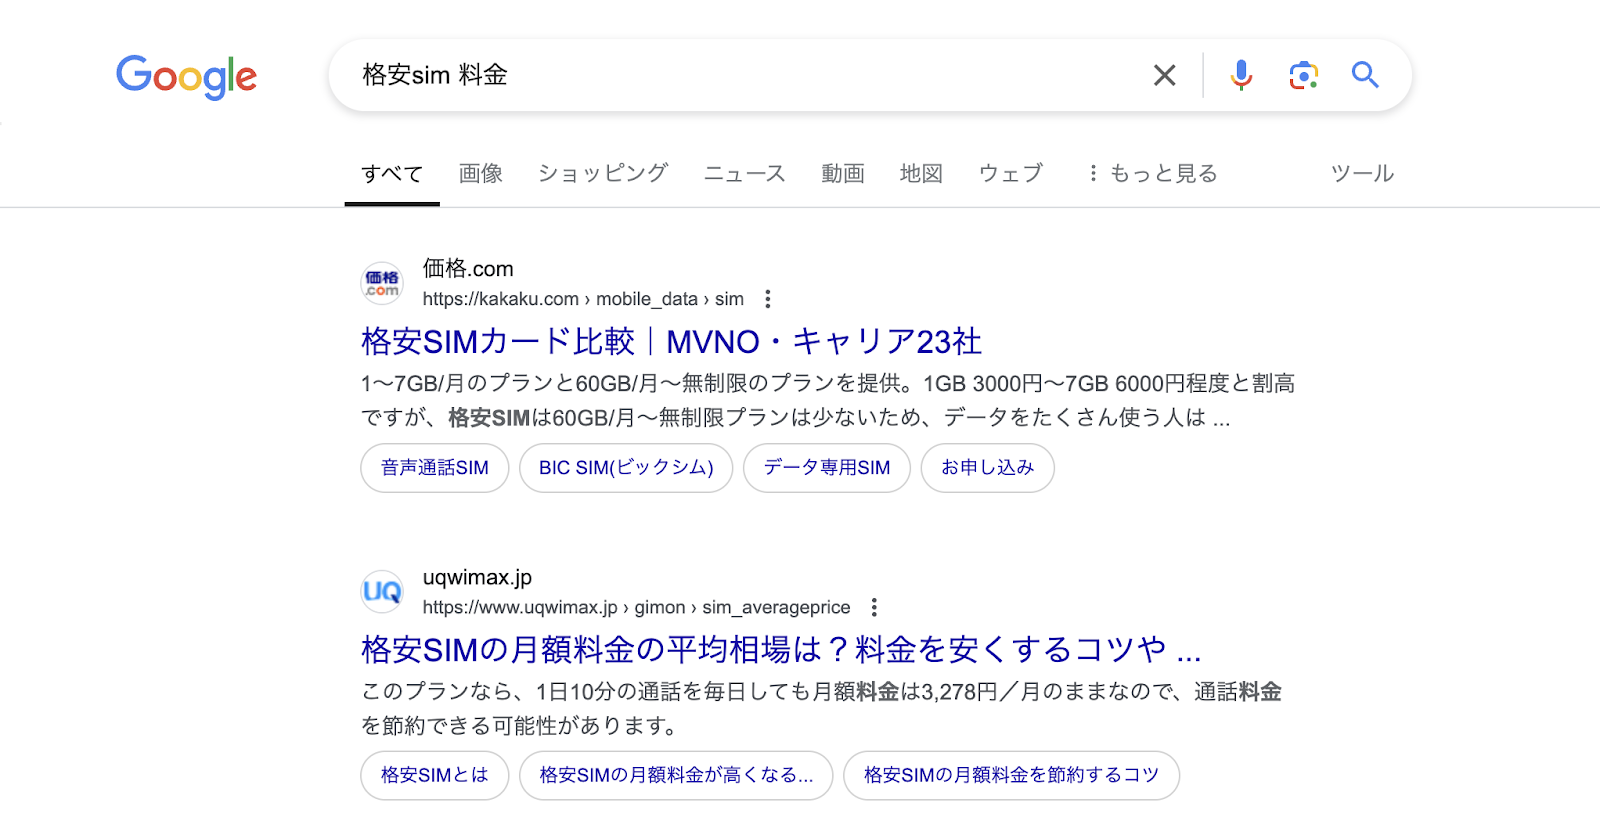
Task: Start voice search with the microphone icon
Action: click(x=1241, y=75)
